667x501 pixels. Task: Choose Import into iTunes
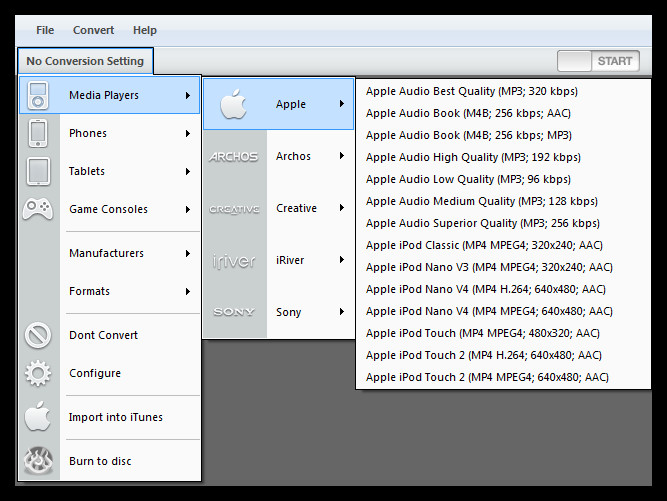(109, 417)
